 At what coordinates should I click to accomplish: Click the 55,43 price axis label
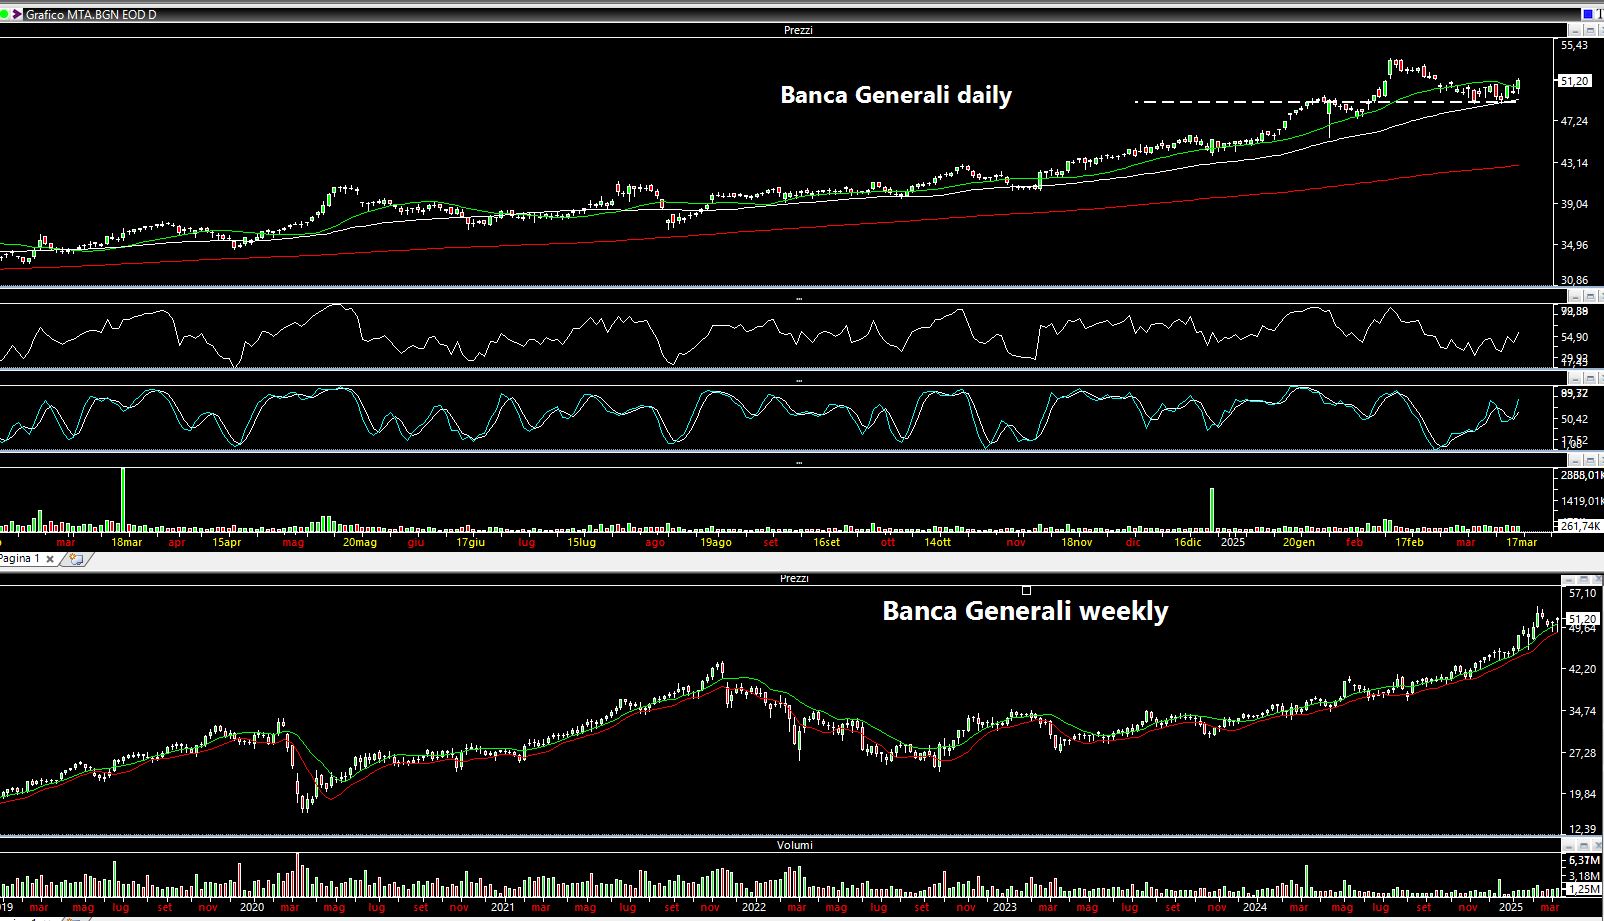pyautogui.click(x=1574, y=45)
